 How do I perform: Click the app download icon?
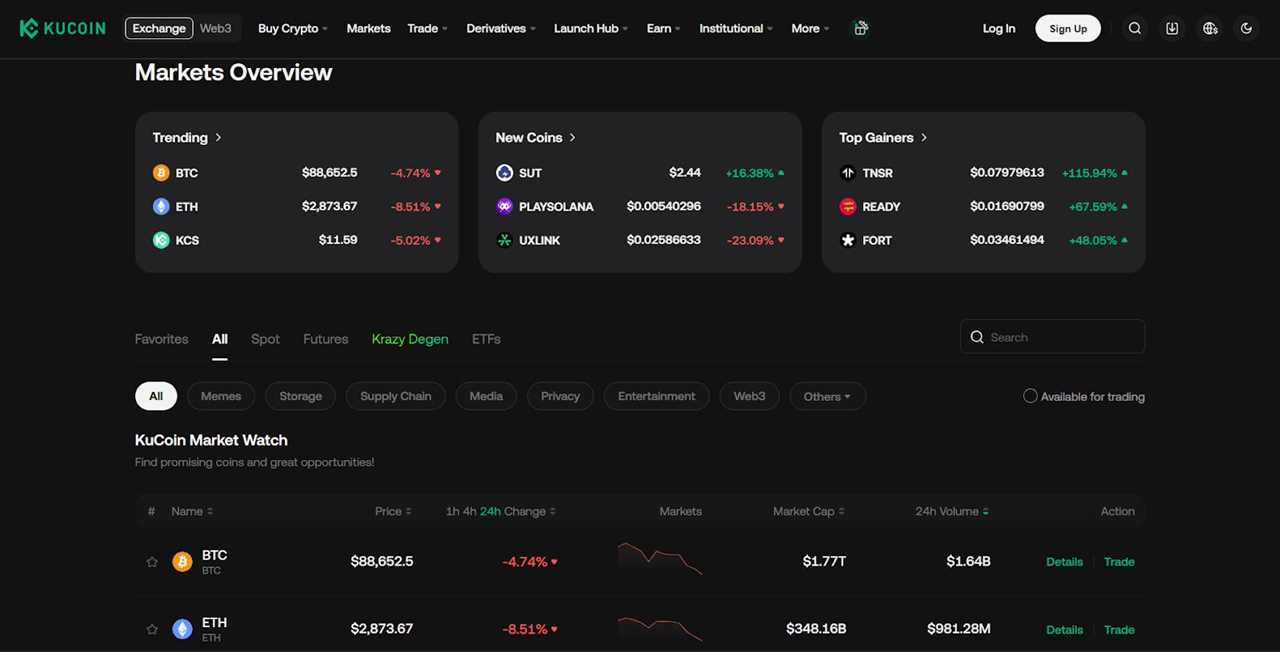pyautogui.click(x=1172, y=28)
